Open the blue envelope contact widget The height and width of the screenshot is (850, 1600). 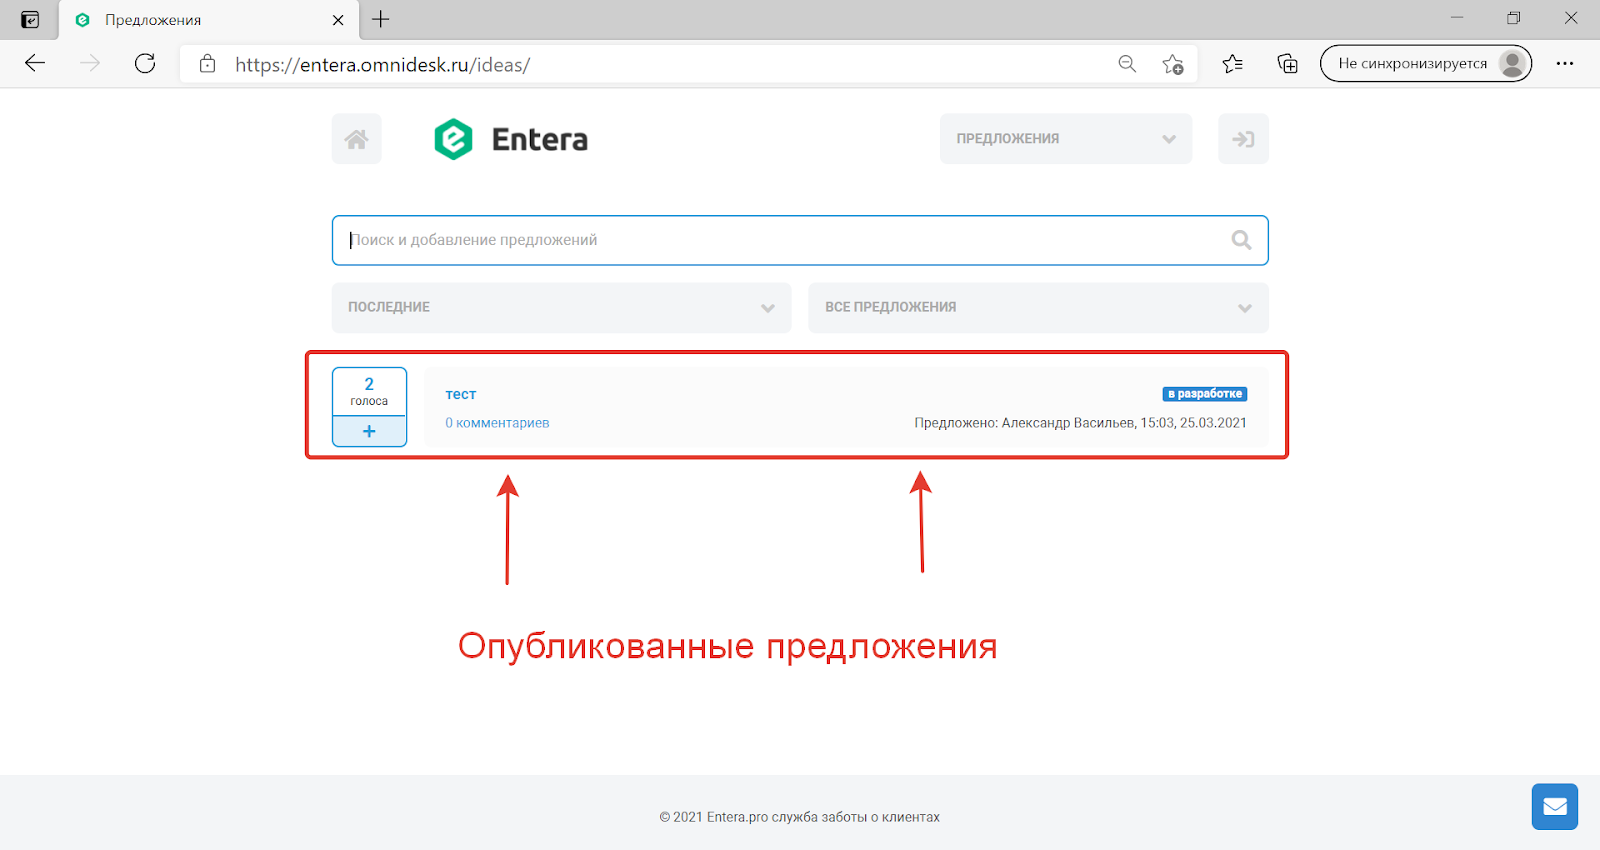[x=1554, y=806]
